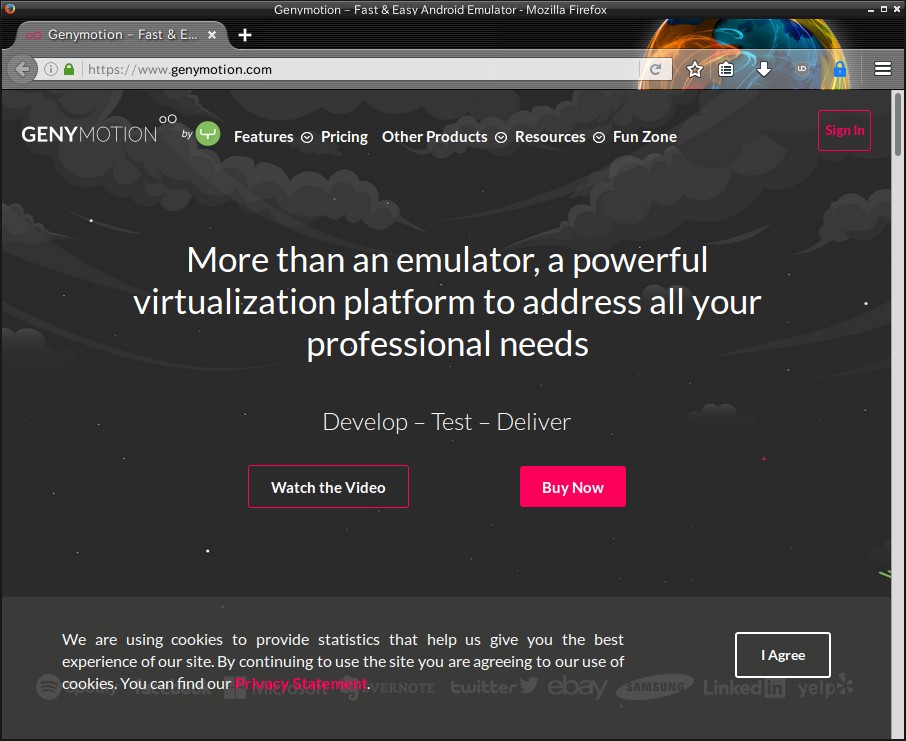Image resolution: width=906 pixels, height=741 pixels.
Task: Open site information icon in address bar
Action: tap(51, 69)
